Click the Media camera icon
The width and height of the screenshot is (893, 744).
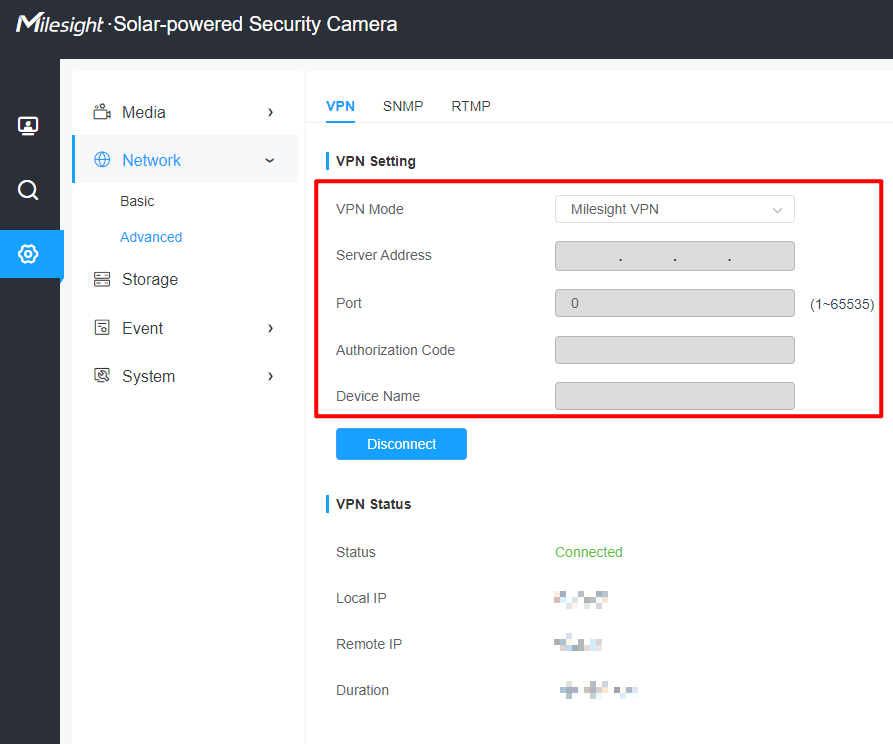(102, 112)
